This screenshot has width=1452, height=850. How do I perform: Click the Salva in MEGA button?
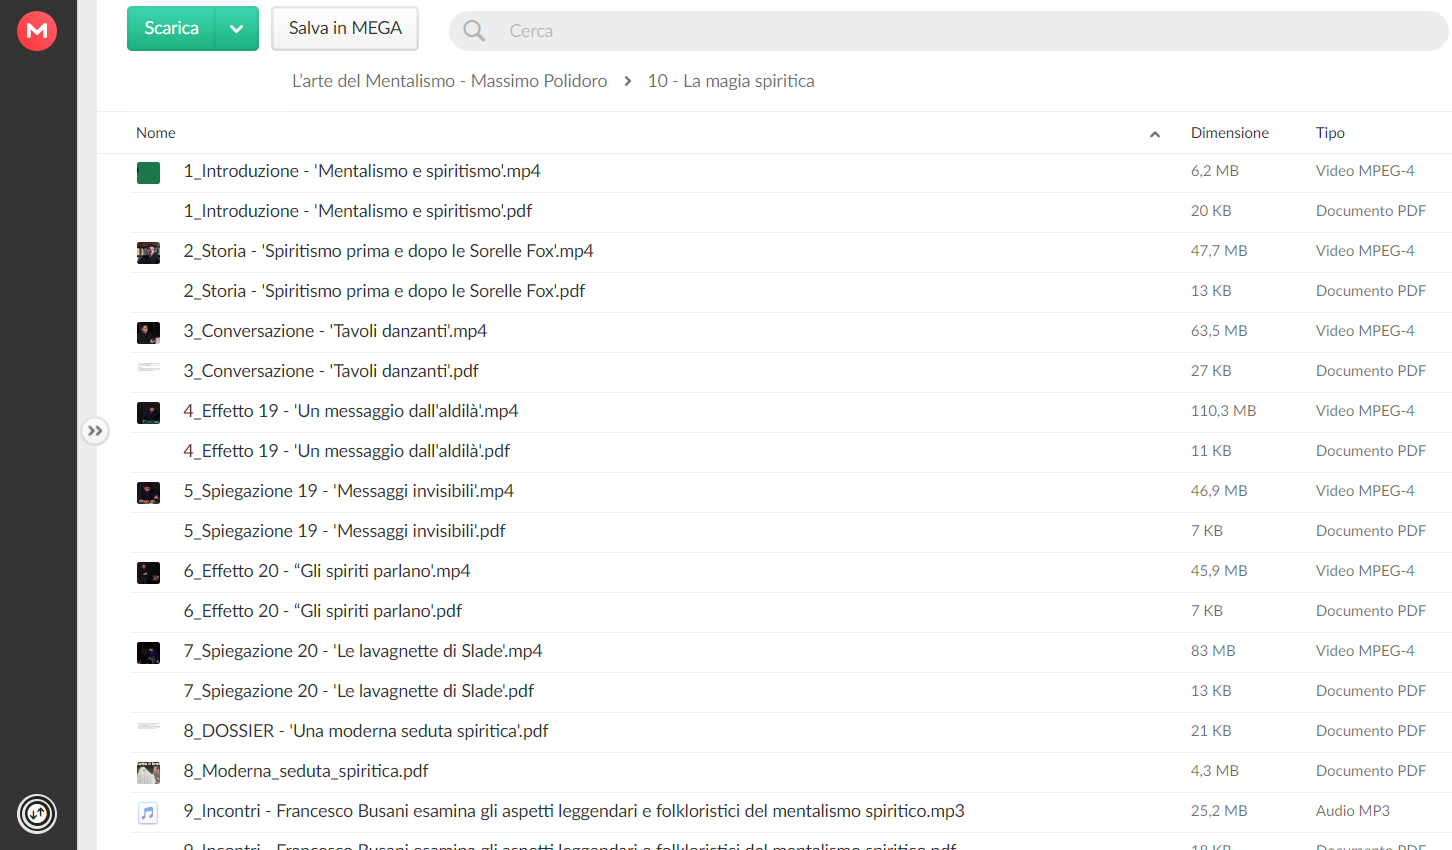[345, 29]
